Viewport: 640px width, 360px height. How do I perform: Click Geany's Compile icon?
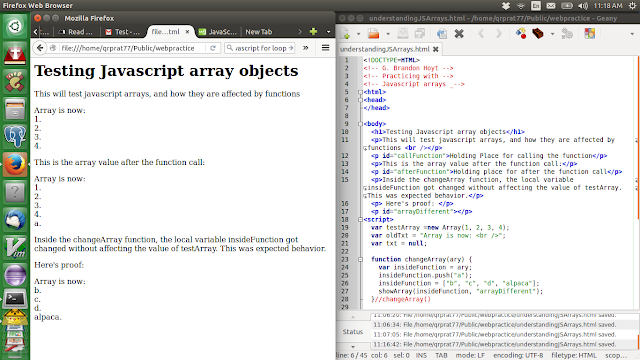pos(521,33)
